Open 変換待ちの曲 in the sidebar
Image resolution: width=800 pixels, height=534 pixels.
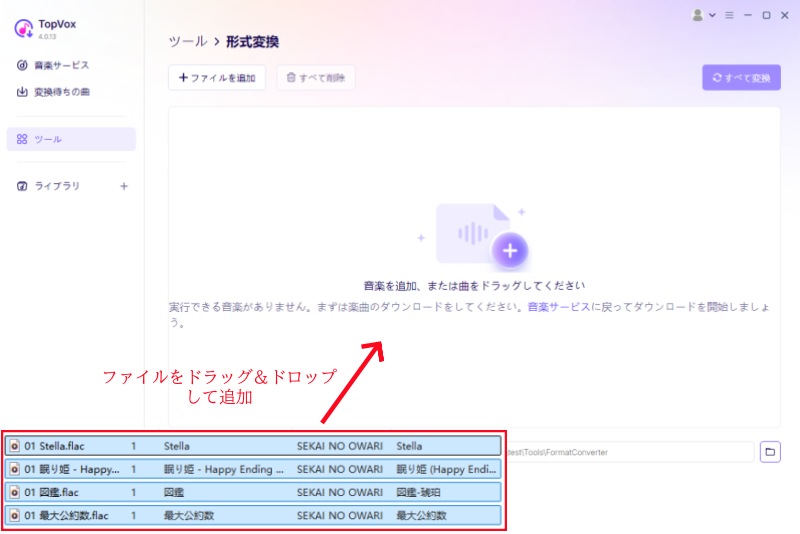[x=53, y=92]
